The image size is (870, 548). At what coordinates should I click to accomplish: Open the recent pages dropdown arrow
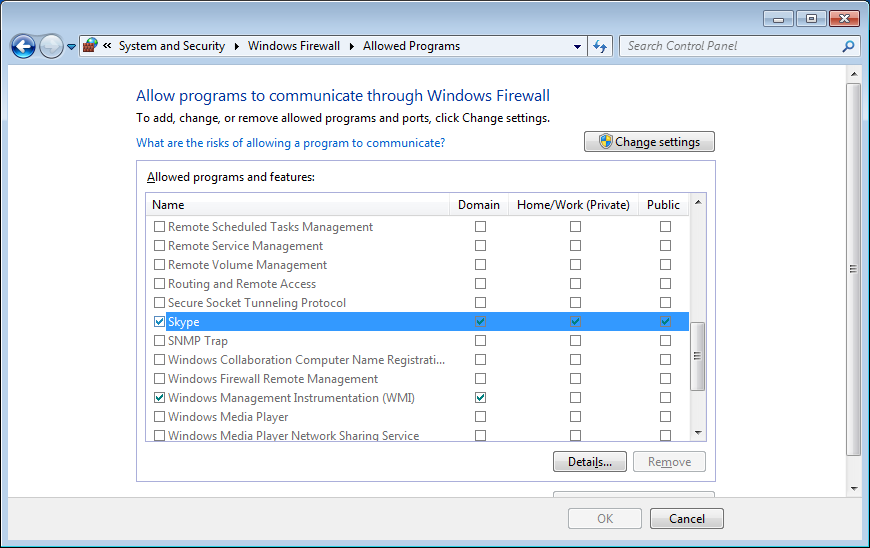(72, 47)
